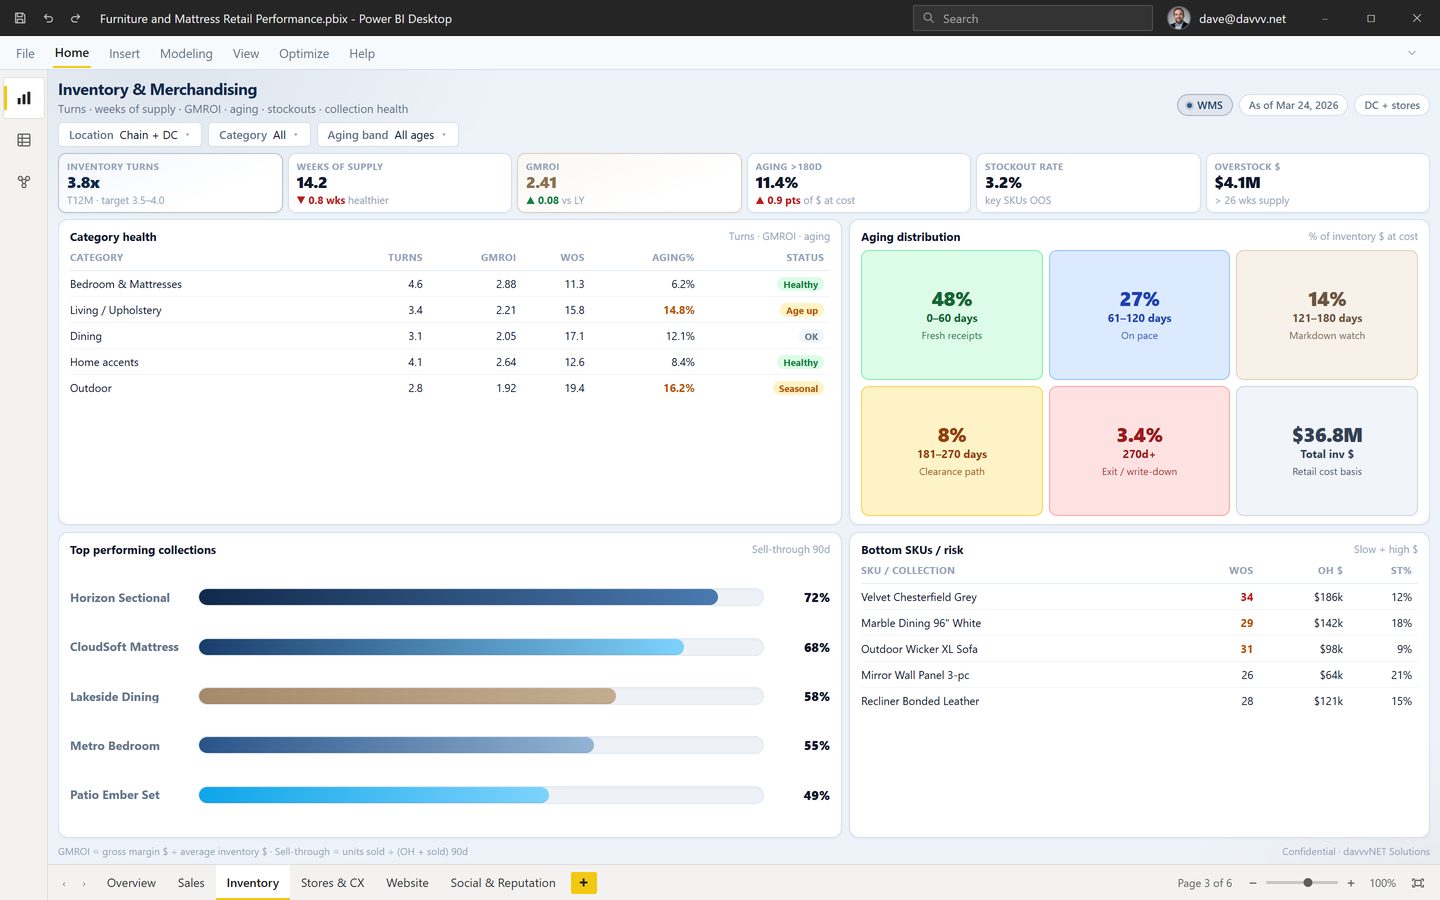Collapse the ribbon with chevron

coord(1412,53)
